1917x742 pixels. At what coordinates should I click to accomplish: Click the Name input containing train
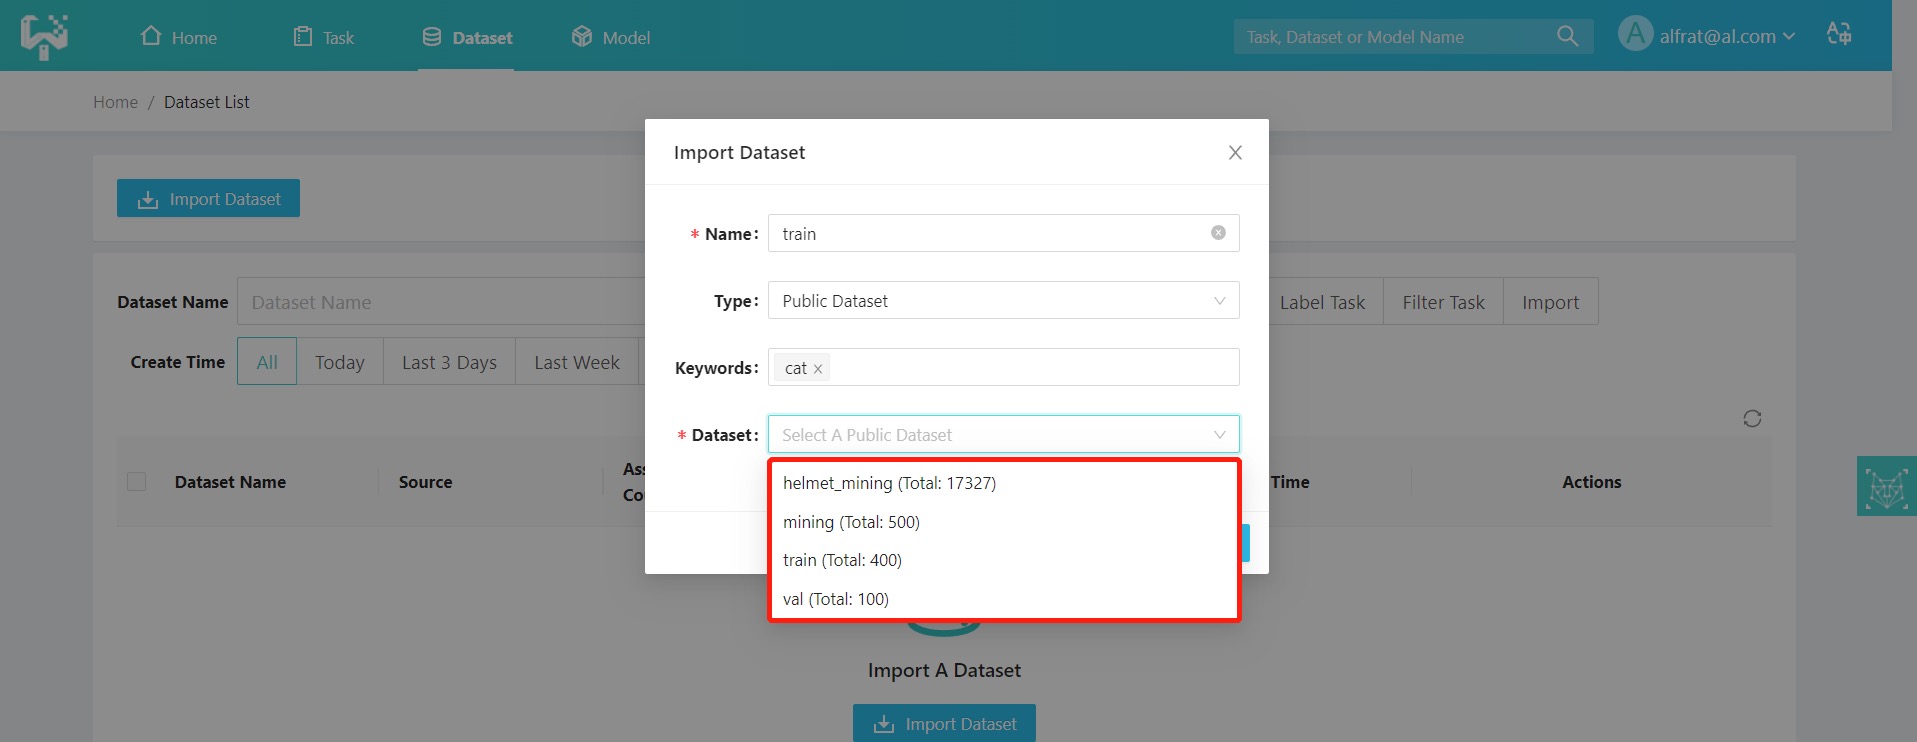click(1003, 233)
